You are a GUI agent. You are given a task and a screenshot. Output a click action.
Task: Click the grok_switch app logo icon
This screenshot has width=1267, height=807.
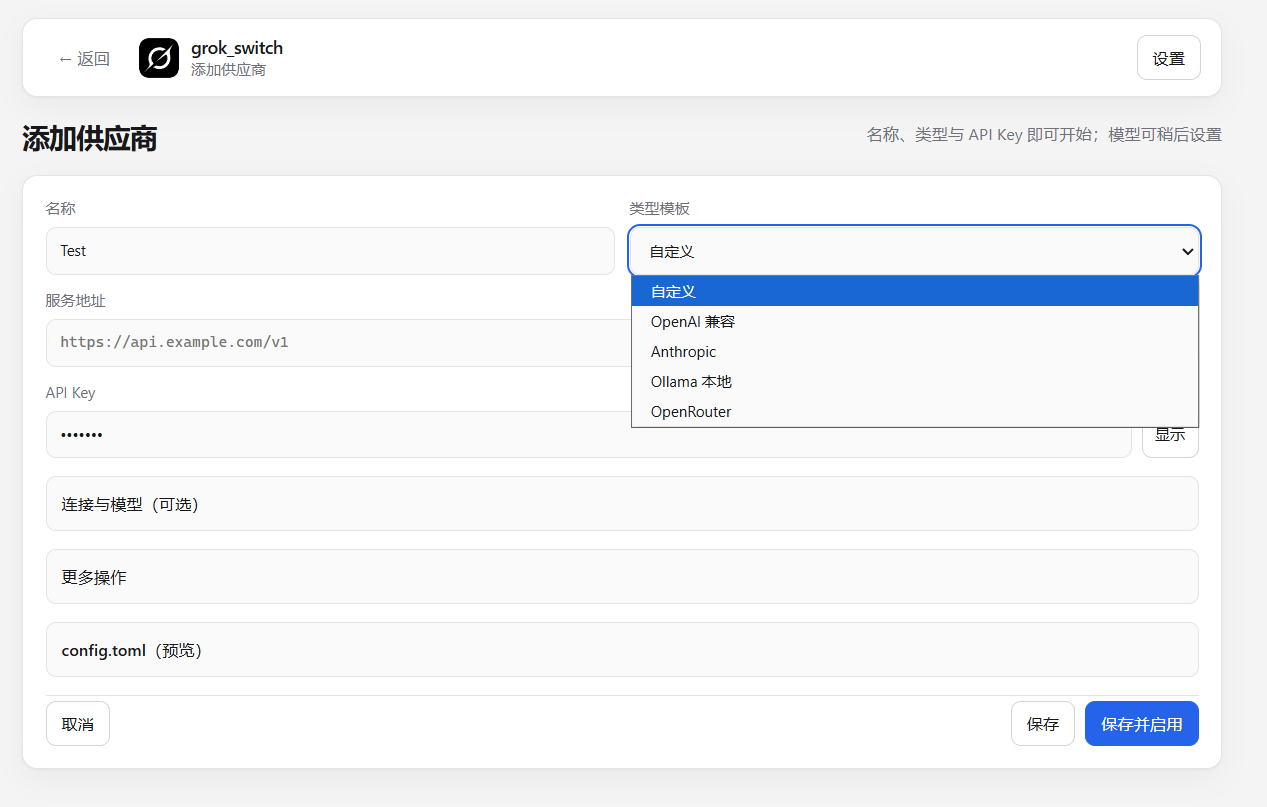(159, 58)
